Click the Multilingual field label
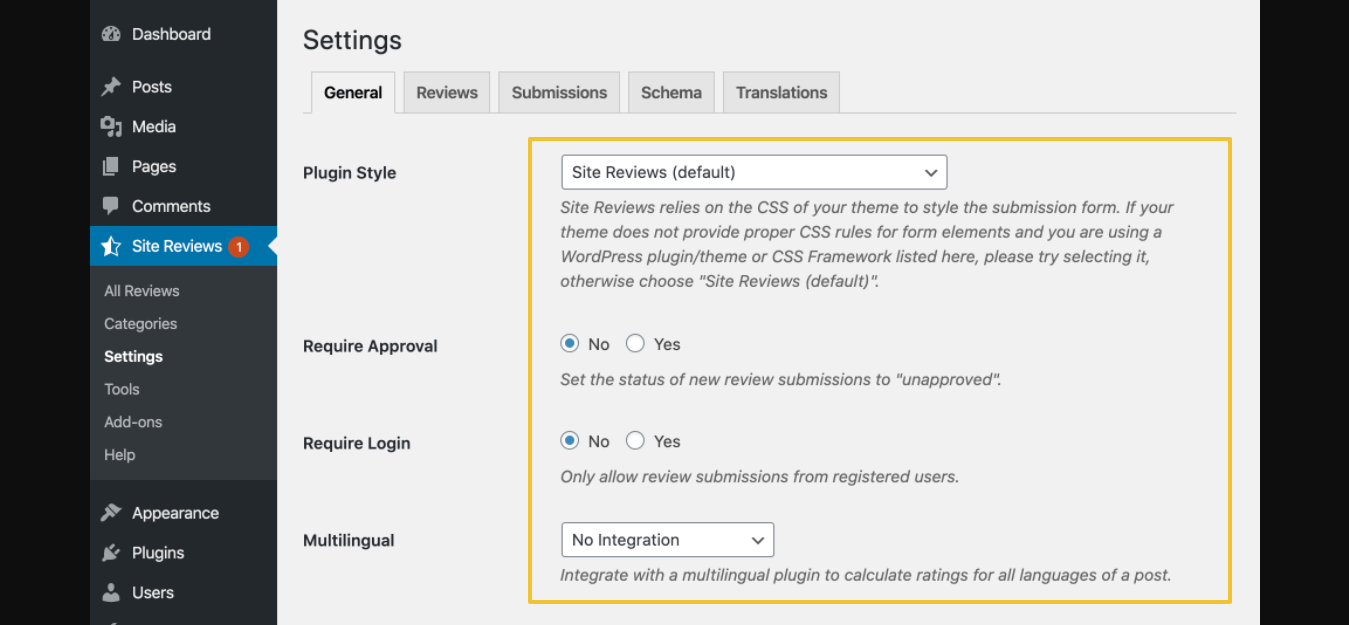The height and width of the screenshot is (625, 1349). click(x=348, y=540)
